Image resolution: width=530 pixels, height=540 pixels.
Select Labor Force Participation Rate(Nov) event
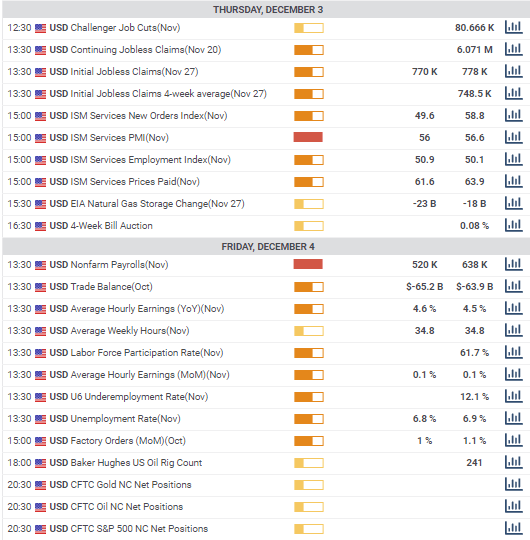136,353
